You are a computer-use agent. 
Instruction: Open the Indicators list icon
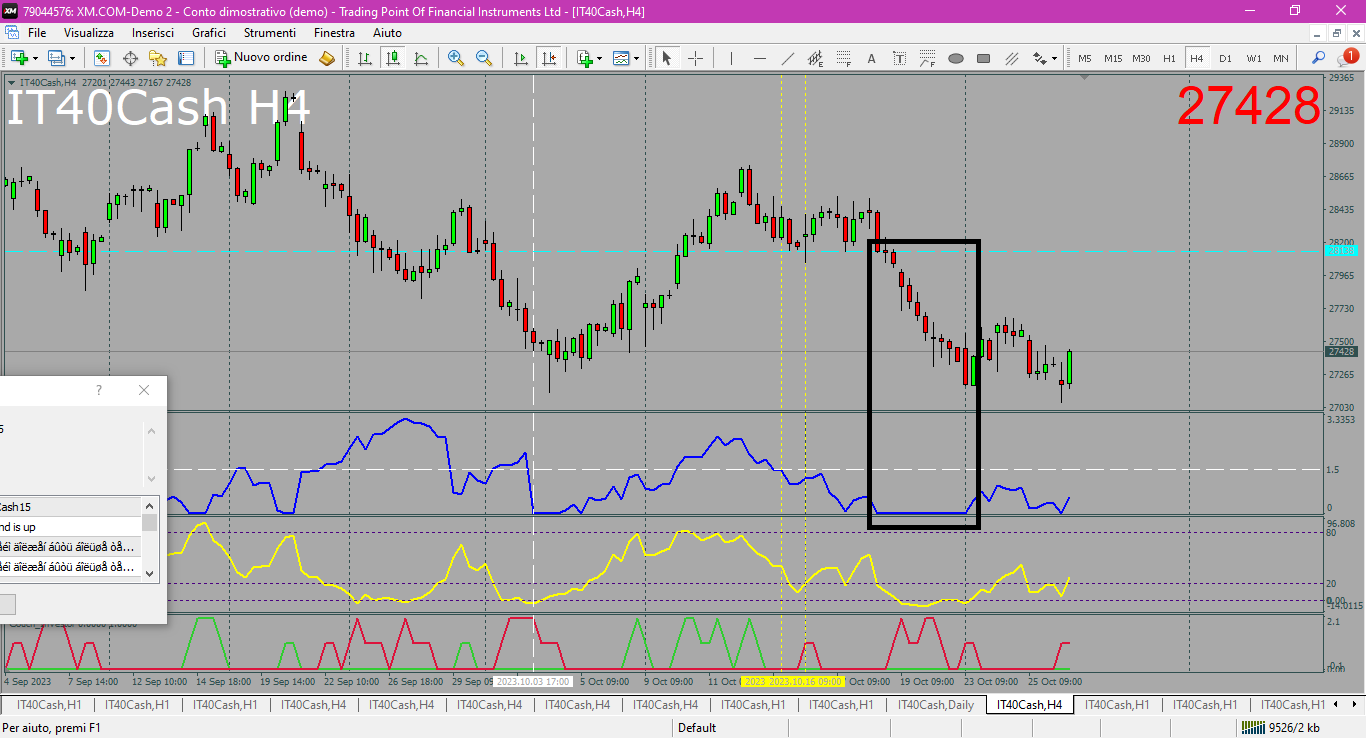[x=585, y=58]
